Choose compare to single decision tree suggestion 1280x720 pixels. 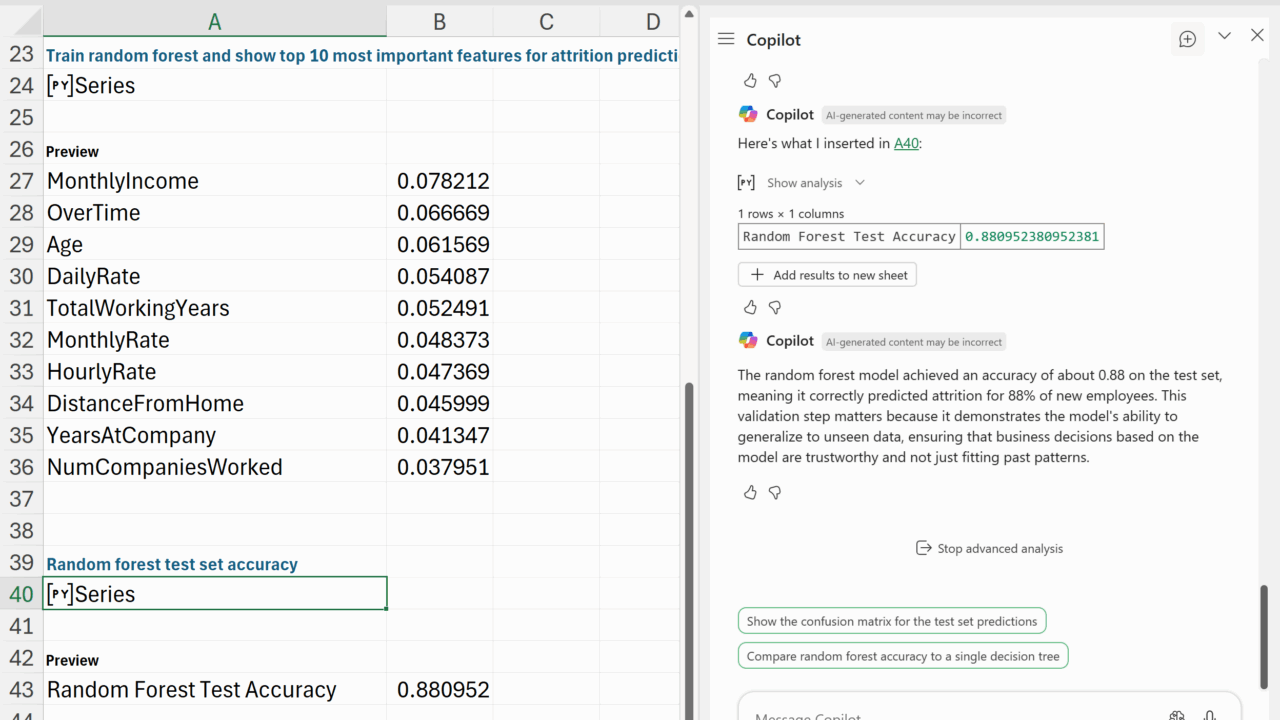tap(902, 656)
